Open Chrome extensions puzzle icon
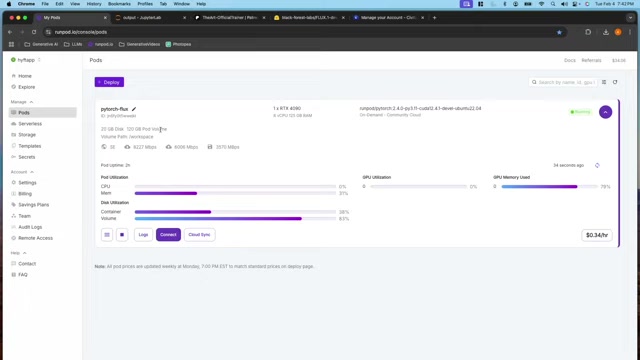The width and height of the screenshot is (640, 360). (x=588, y=32)
